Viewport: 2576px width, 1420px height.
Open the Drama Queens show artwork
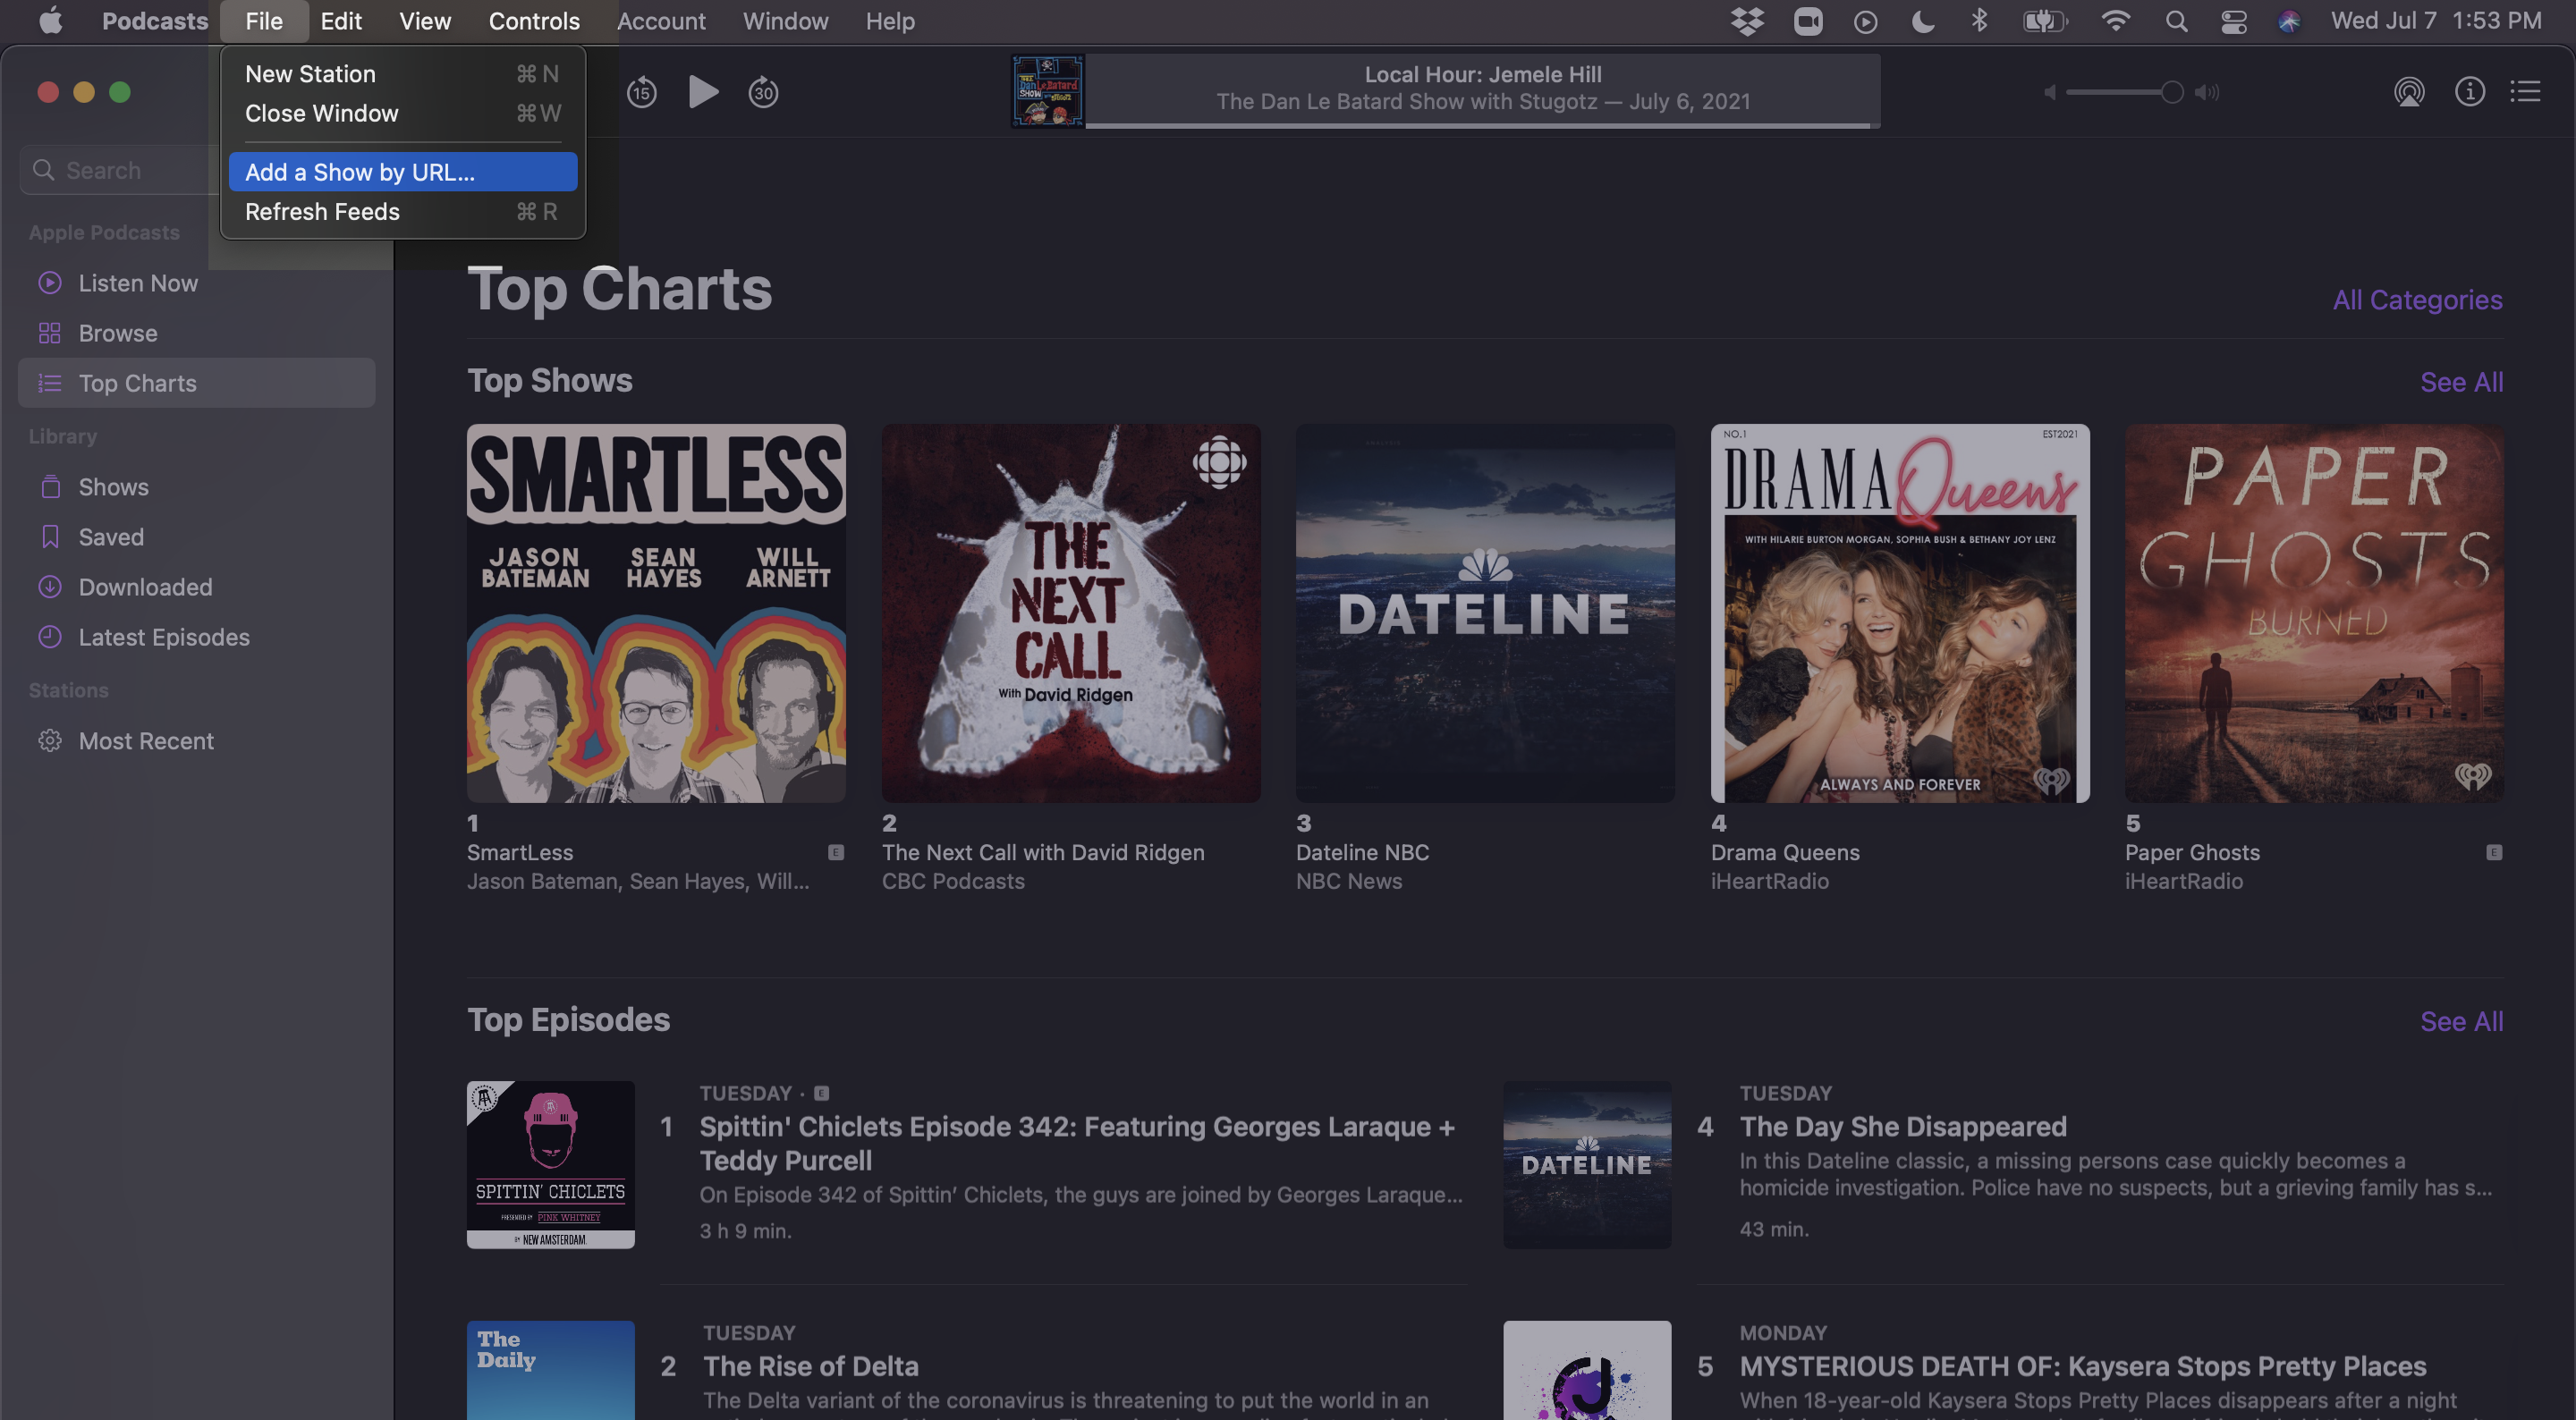point(1899,613)
